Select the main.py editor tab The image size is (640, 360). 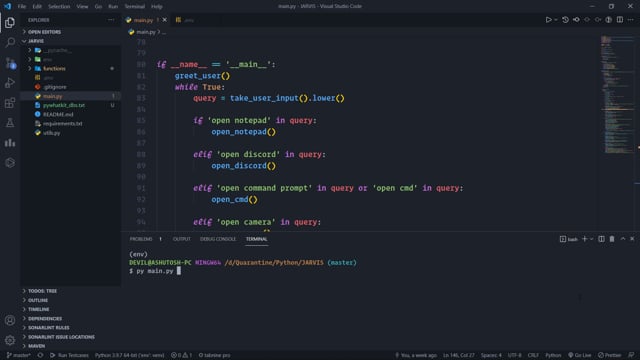click(x=143, y=20)
